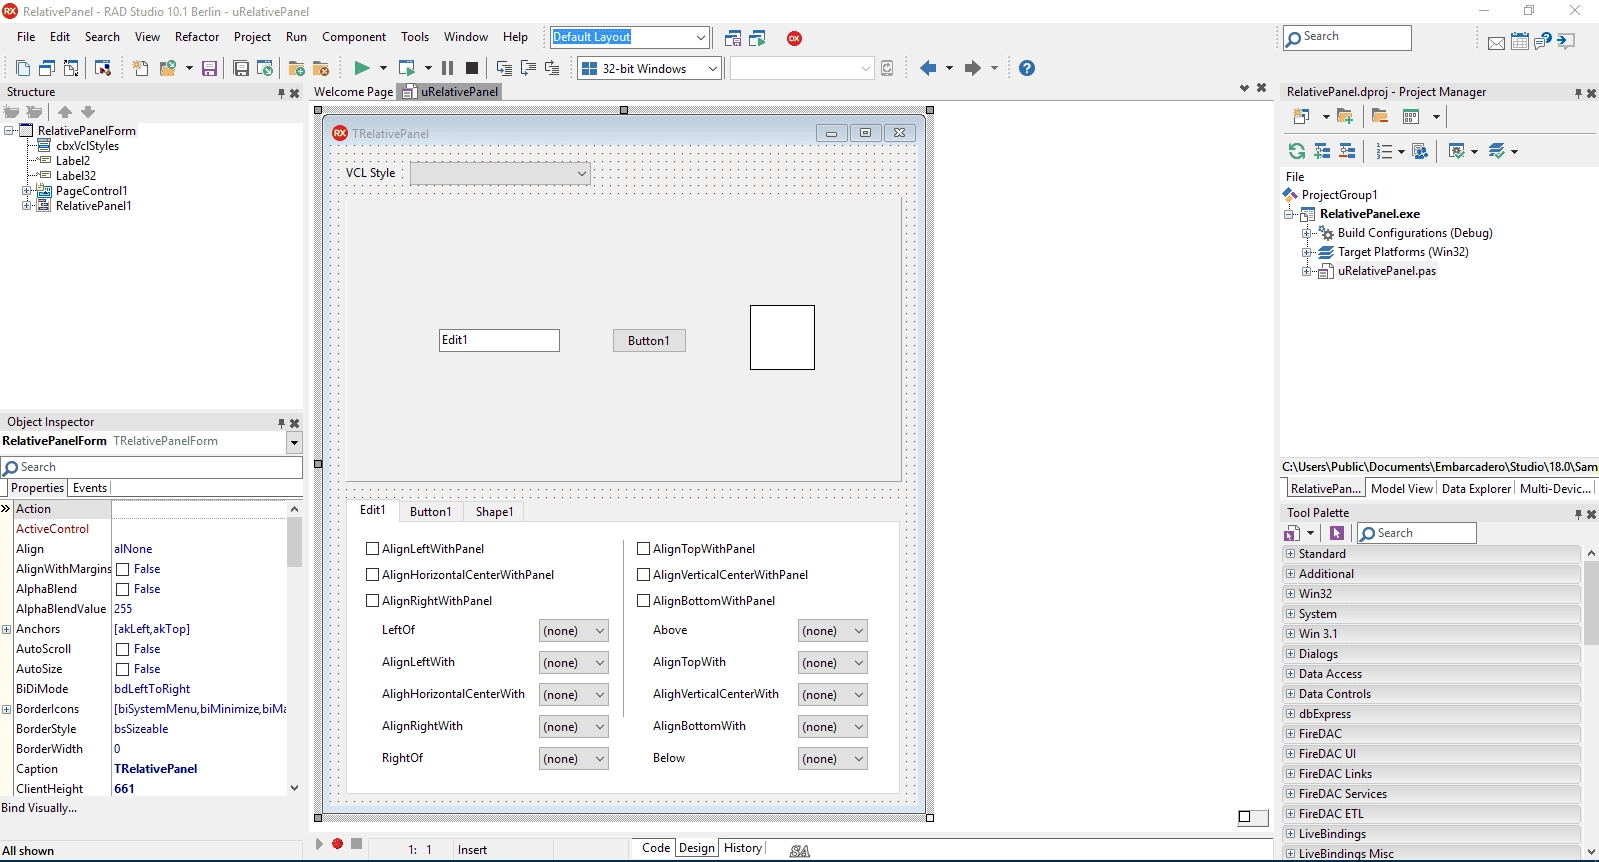Click Bind Visually link
The width and height of the screenshot is (1599, 862).
(39, 808)
